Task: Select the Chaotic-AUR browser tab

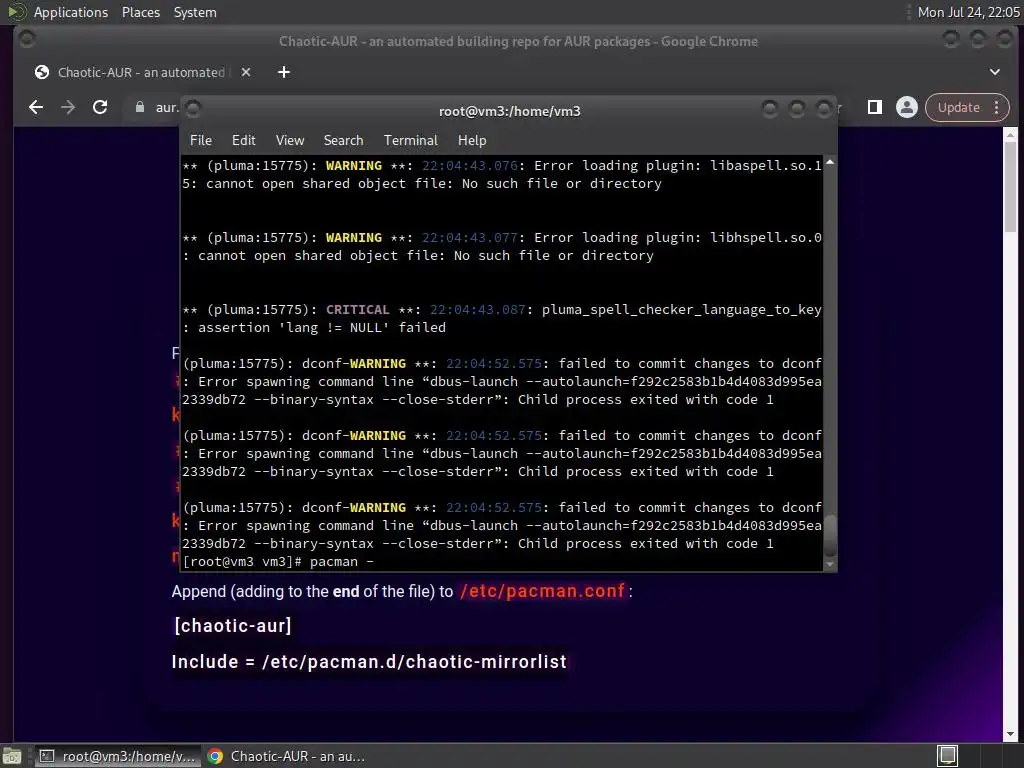Action: [140, 72]
